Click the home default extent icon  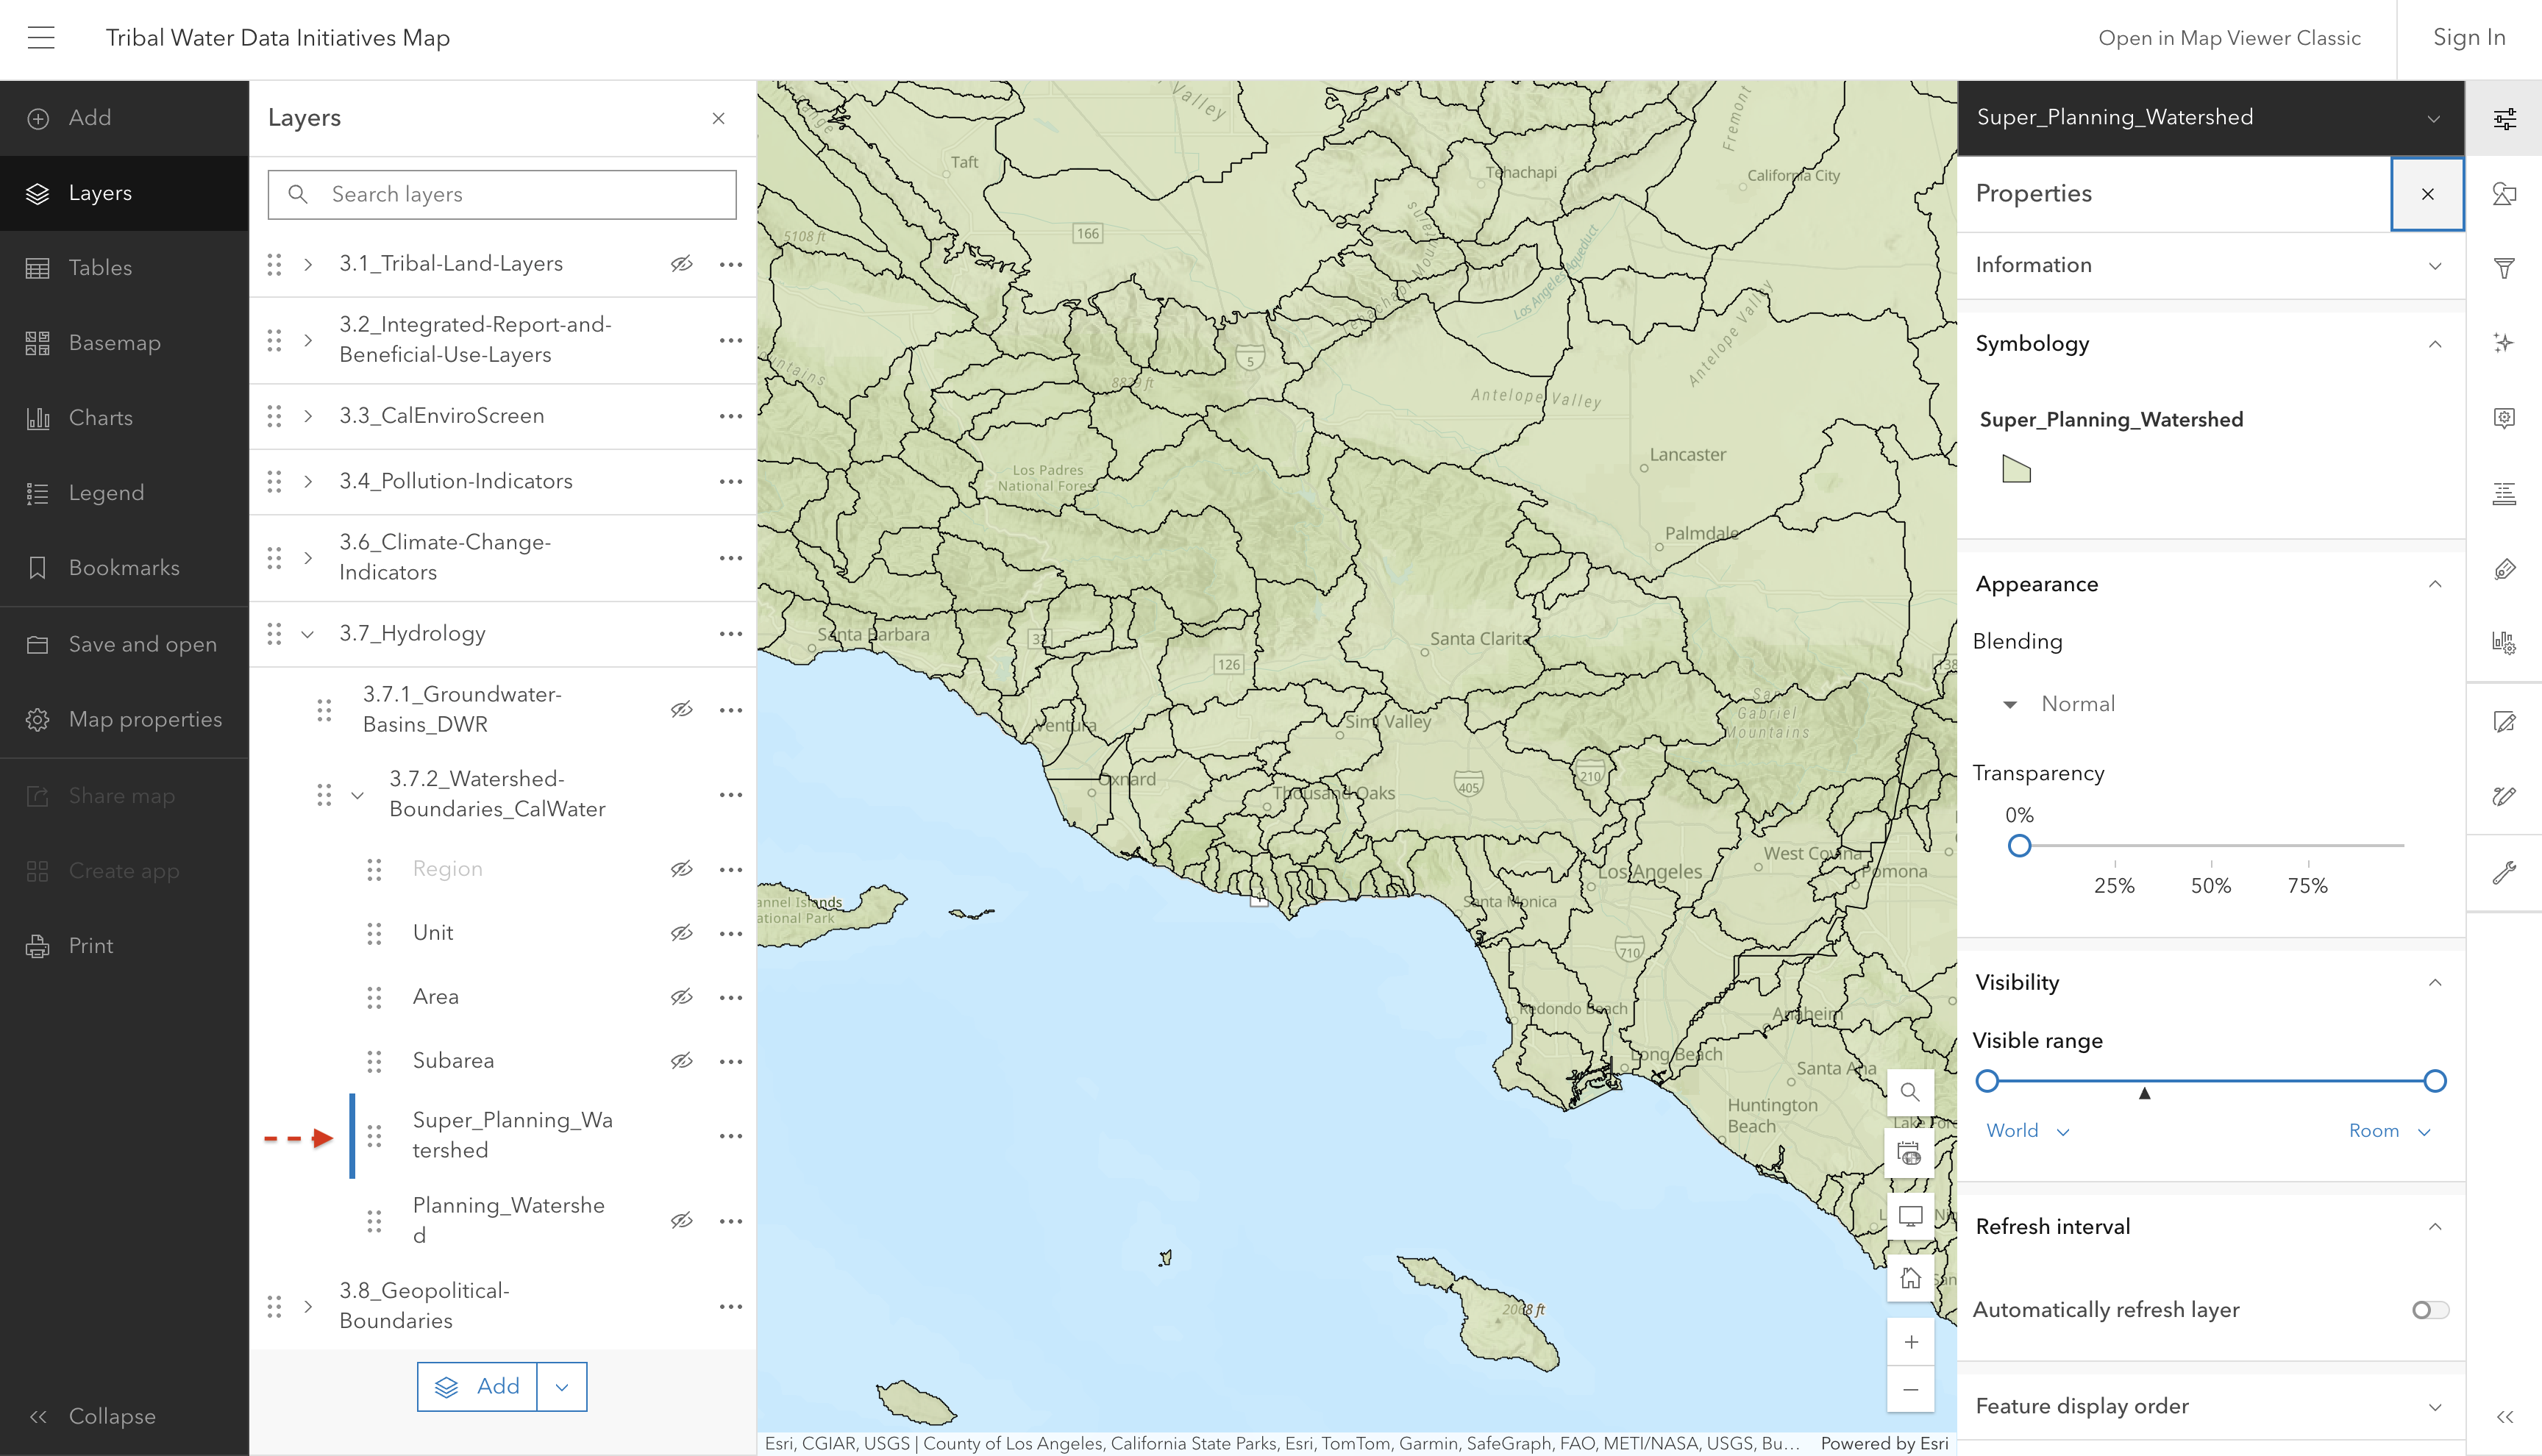pyautogui.click(x=1910, y=1278)
